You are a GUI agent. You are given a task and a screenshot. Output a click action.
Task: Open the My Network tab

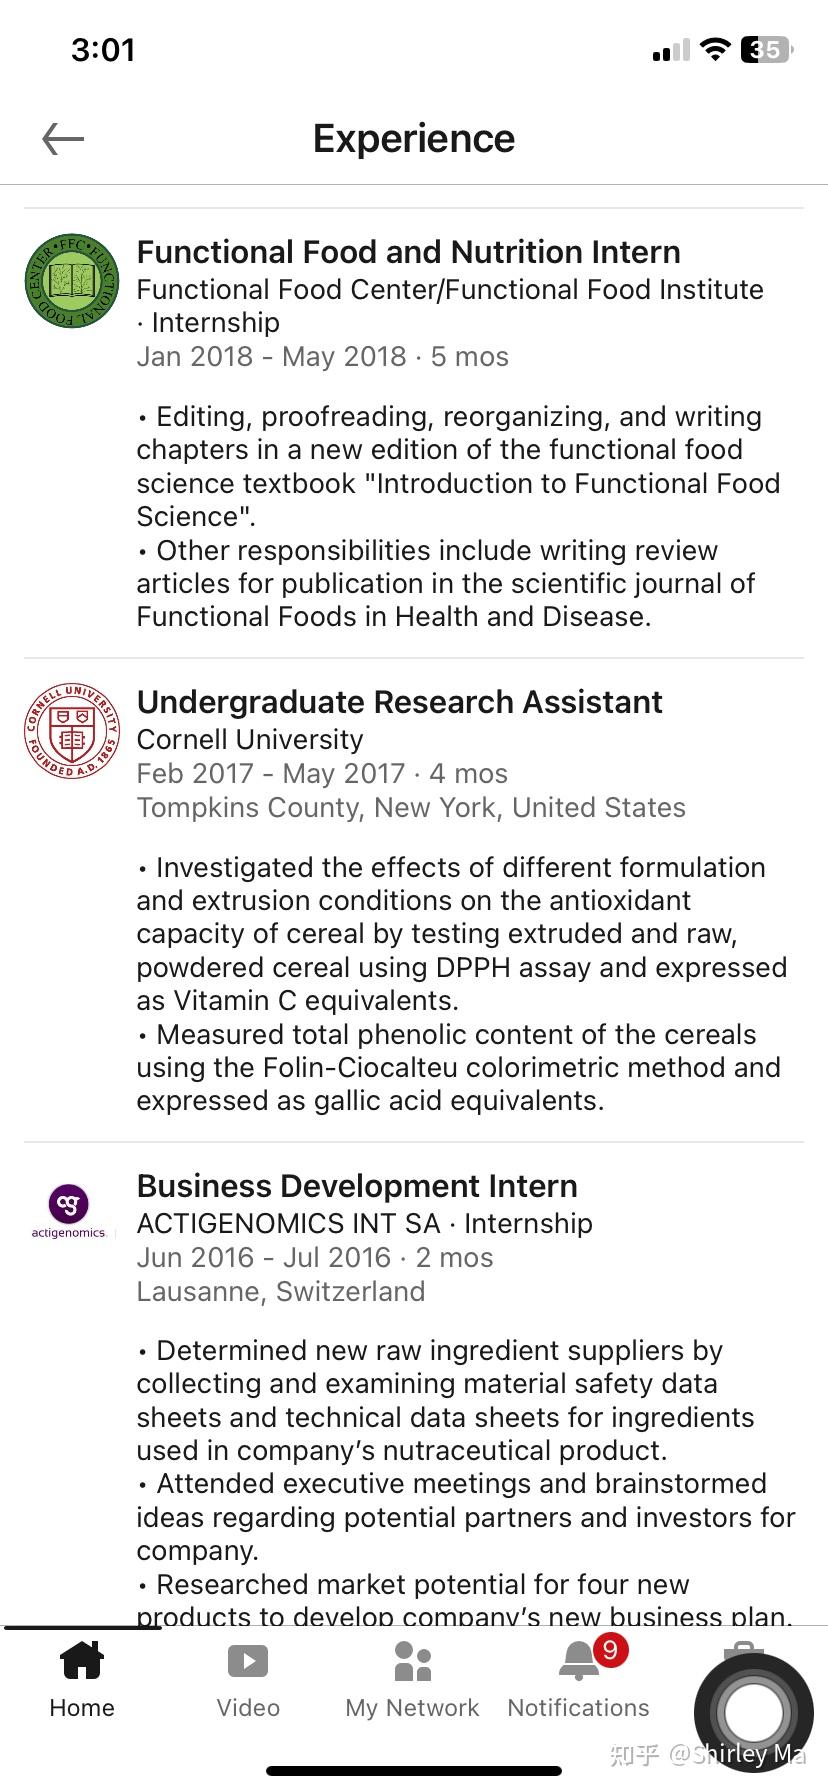(x=412, y=1680)
